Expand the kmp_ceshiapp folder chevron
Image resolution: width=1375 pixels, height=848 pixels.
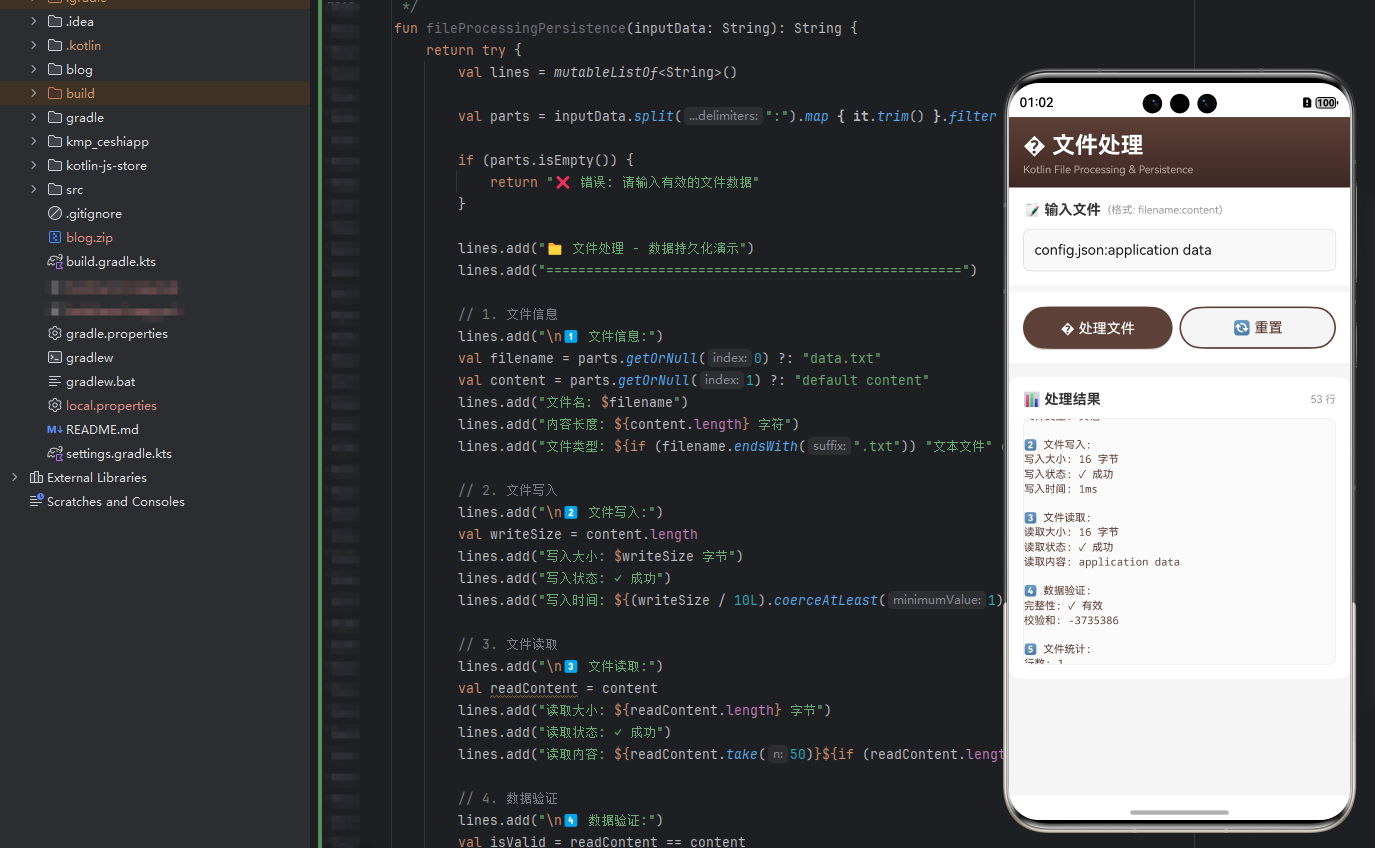pos(34,141)
